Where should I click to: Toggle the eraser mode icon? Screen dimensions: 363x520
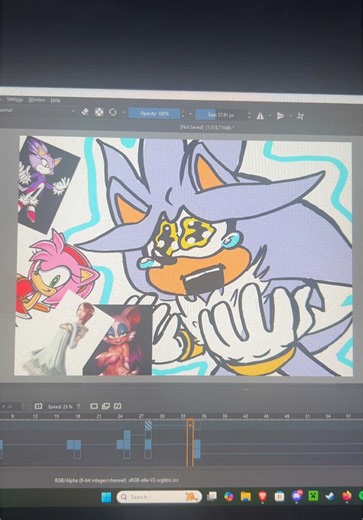[x=85, y=112]
